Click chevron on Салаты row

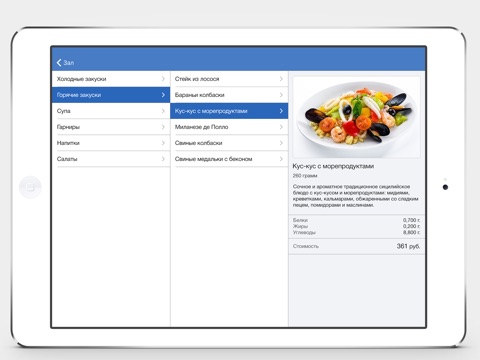pos(163,159)
